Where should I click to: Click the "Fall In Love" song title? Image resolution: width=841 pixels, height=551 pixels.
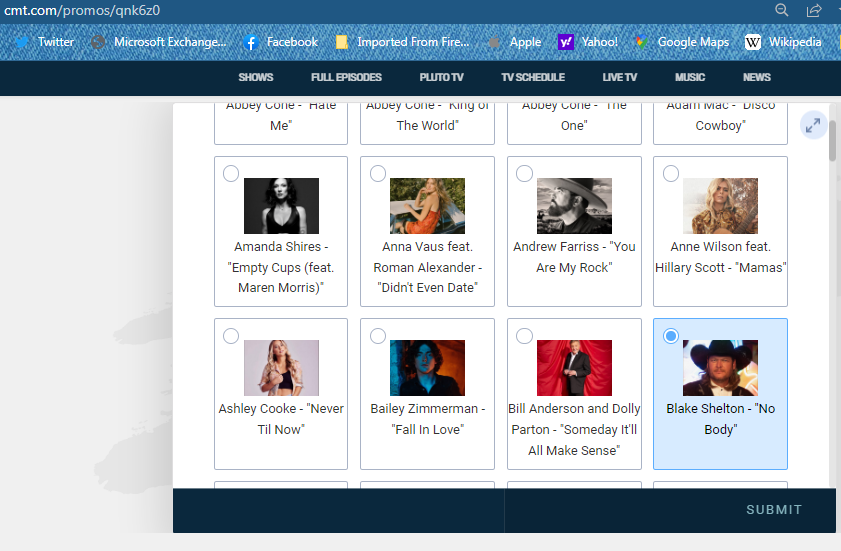(x=427, y=429)
